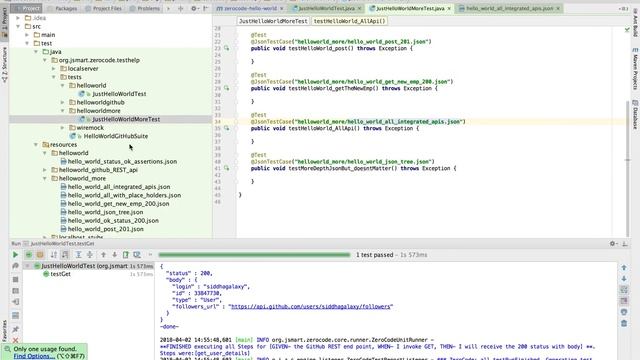
Task: Switch to the Problems view tab
Action: point(145,8)
